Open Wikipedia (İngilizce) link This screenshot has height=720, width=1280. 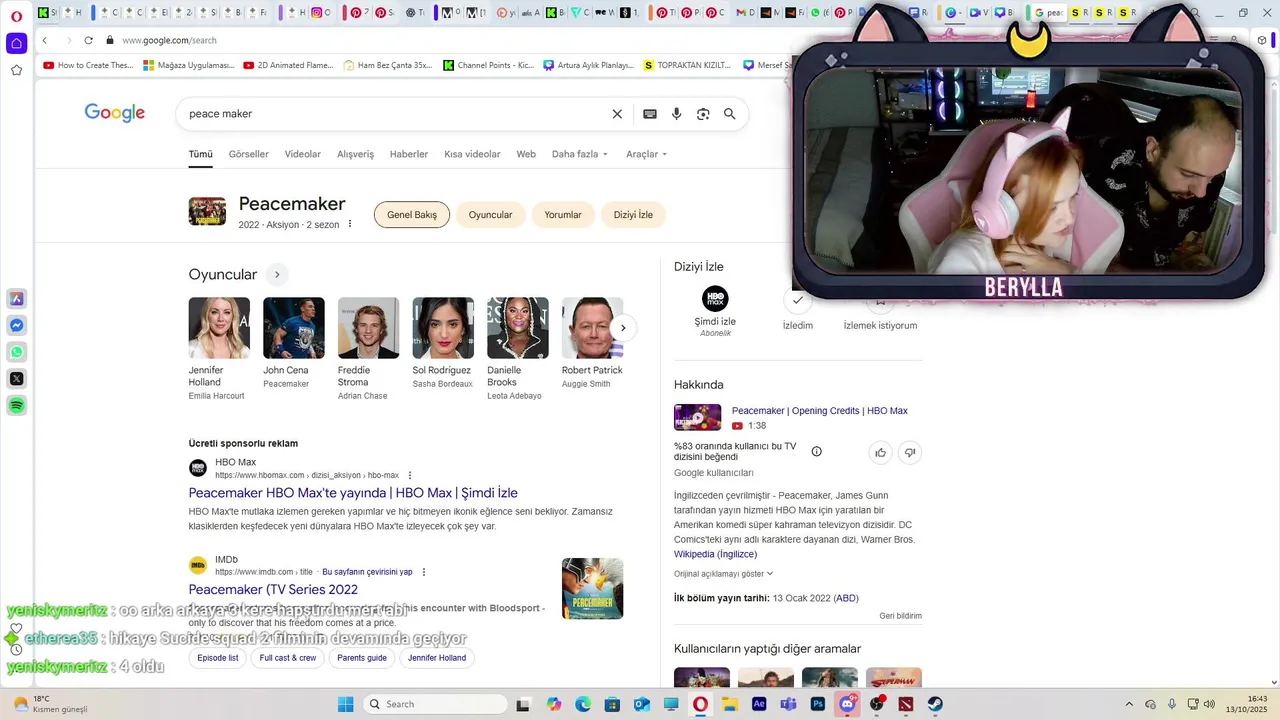pyautogui.click(x=715, y=554)
